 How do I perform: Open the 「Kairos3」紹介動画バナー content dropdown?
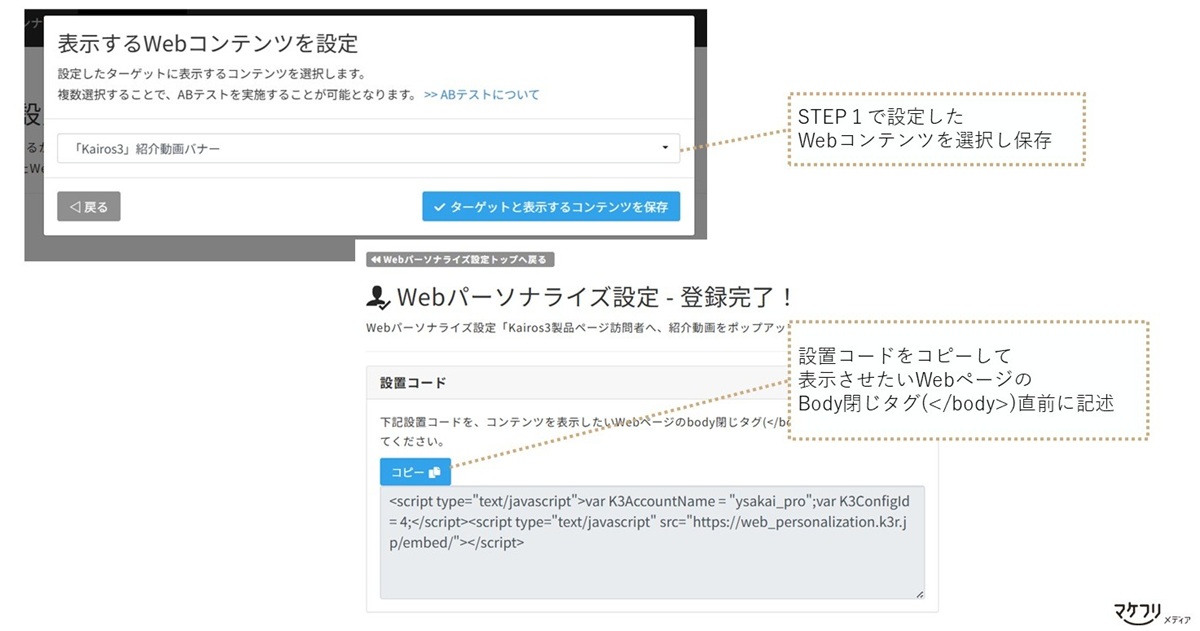(368, 148)
